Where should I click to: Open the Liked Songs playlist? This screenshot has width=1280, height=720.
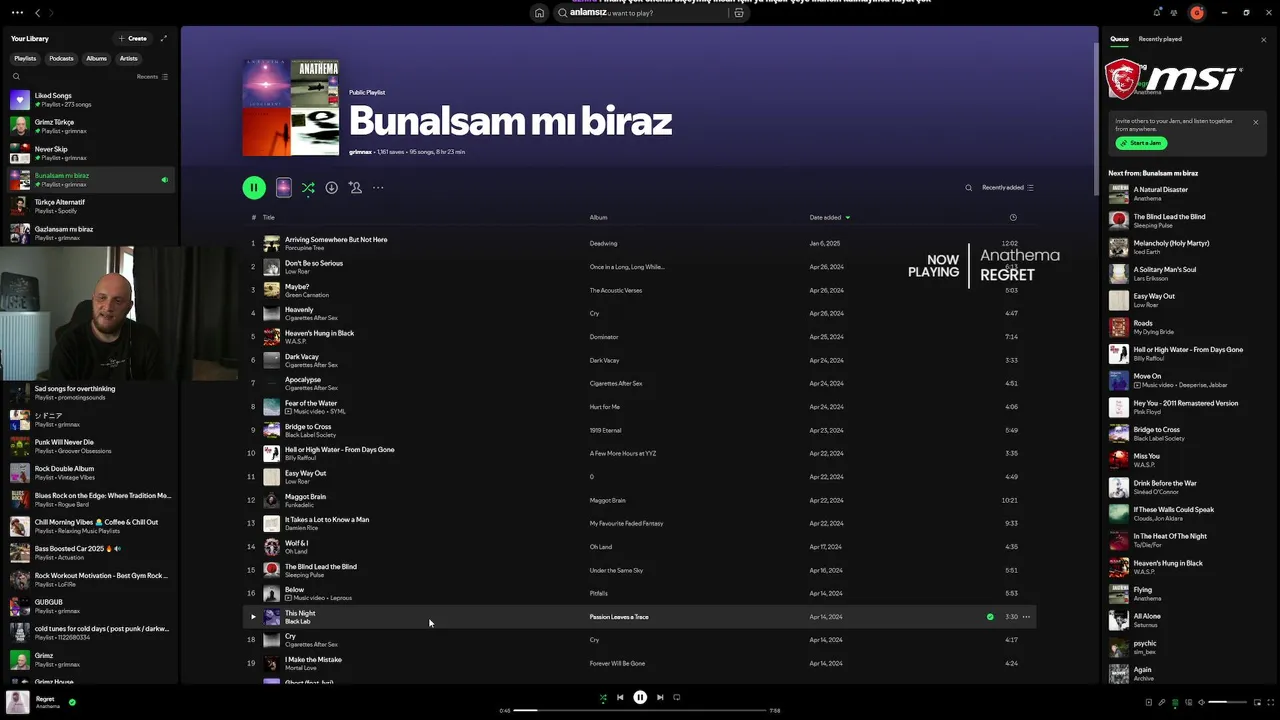[91, 100]
